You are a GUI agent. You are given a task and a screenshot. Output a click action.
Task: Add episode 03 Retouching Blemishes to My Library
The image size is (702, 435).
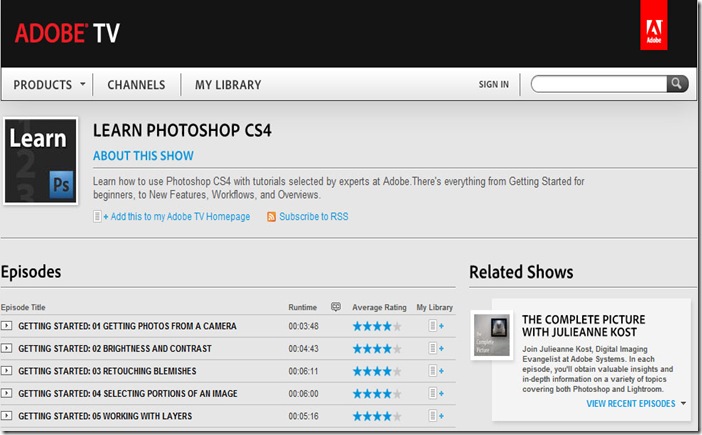pos(436,371)
